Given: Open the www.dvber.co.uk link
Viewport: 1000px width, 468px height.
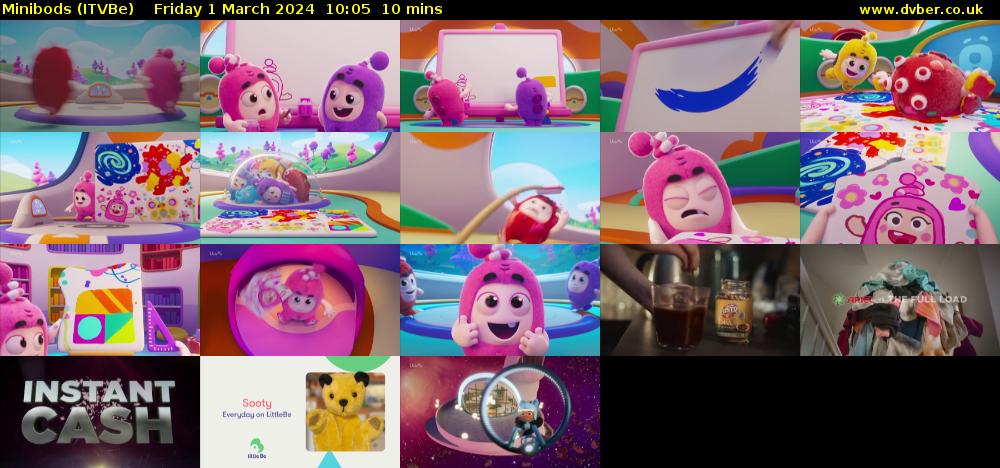Looking at the screenshot, I should tap(921, 9).
